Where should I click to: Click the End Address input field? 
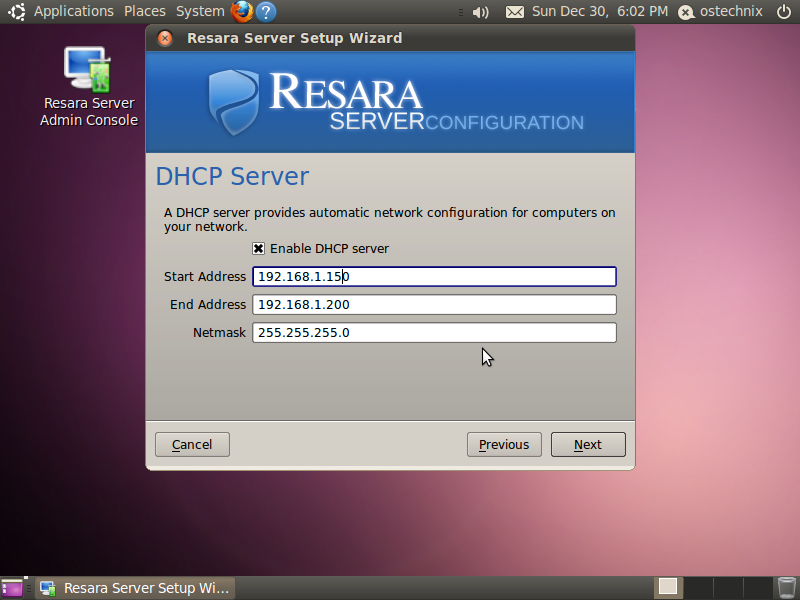(434, 305)
